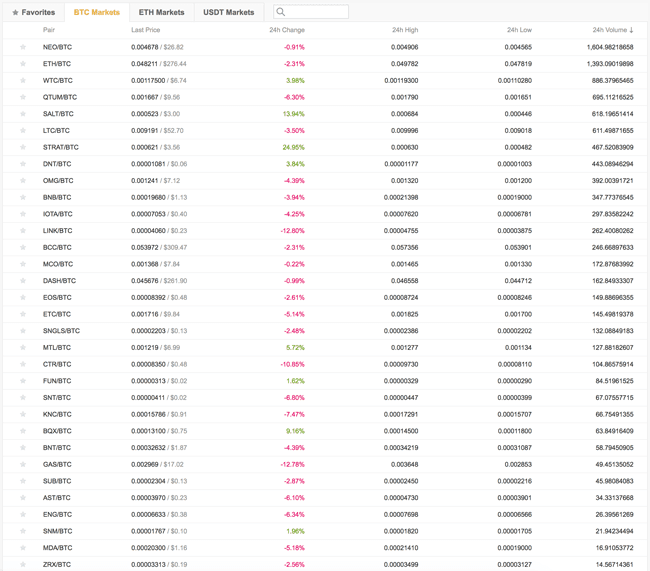
Task: Click star icon beside MCO/BTC
Action: point(23,264)
